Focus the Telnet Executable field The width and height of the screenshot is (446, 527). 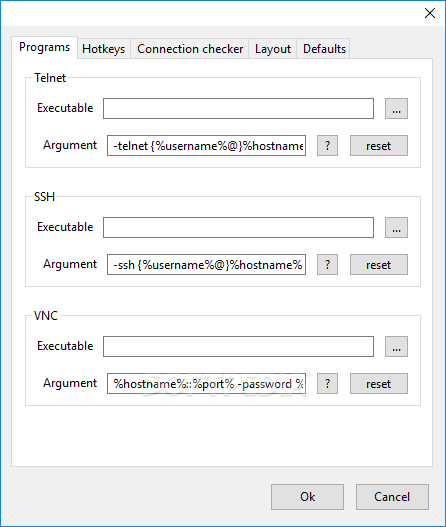[238, 109]
